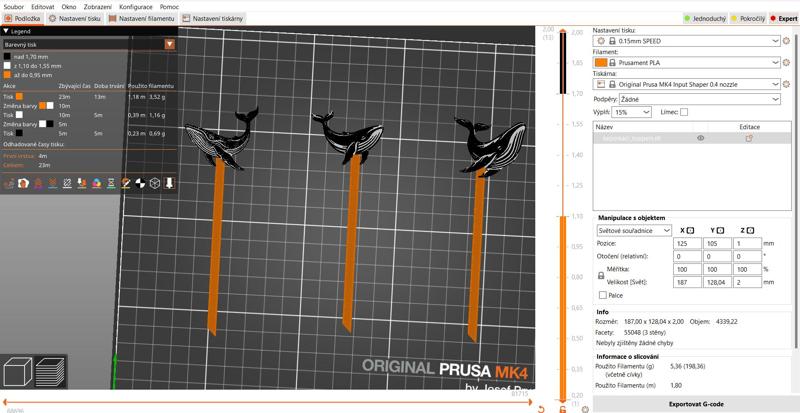Screen dimensions: 800x413
Task: Toggle Seams icon in legend toolbar
Action: pos(67,183)
